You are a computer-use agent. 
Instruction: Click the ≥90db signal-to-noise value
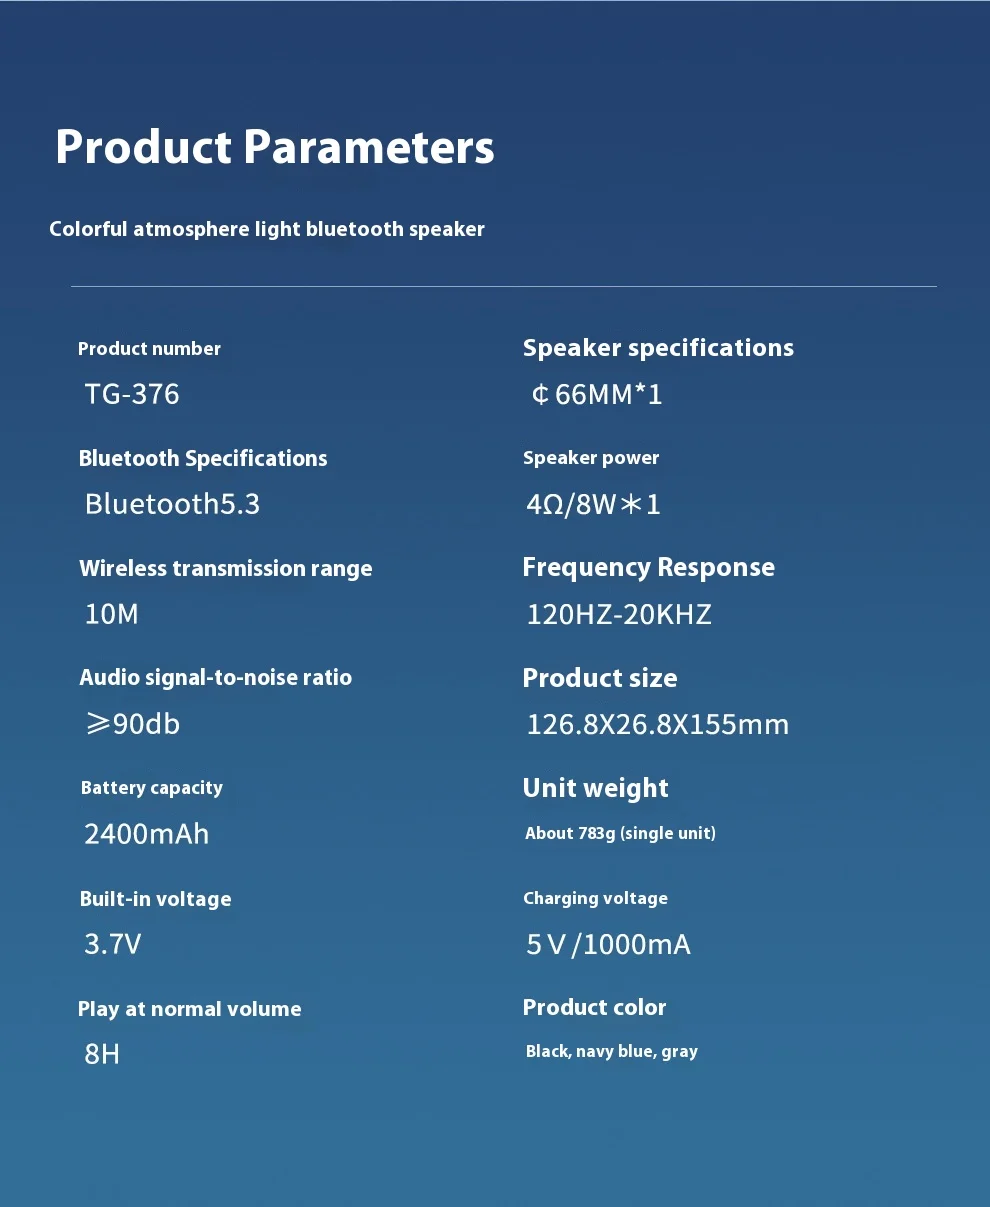pos(132,724)
